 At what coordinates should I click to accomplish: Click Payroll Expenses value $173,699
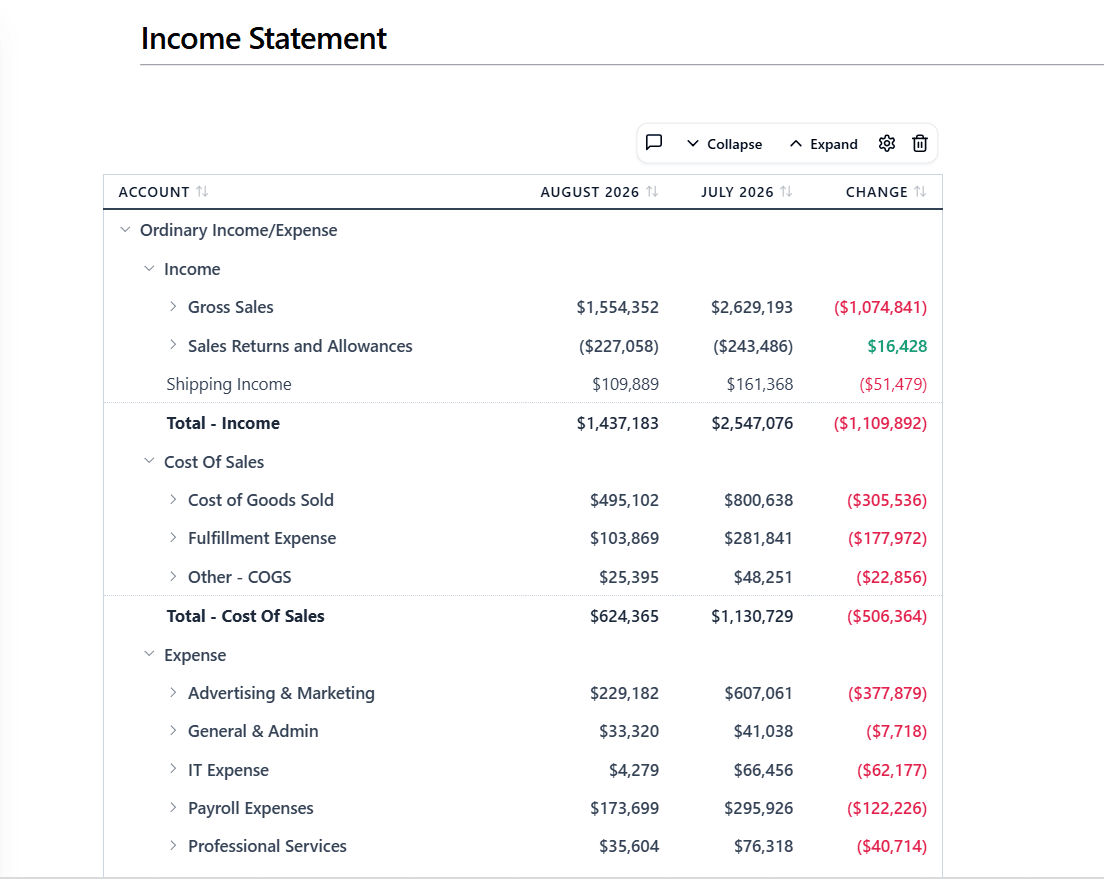pyautogui.click(x=625, y=808)
